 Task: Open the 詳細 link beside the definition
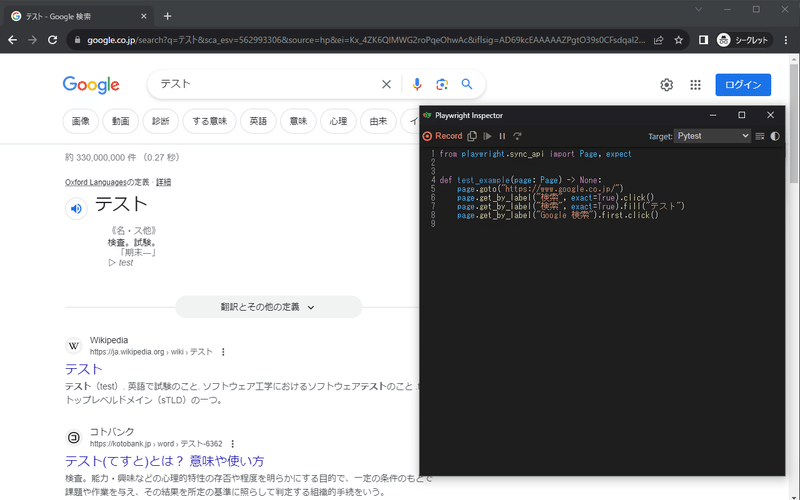tap(163, 182)
